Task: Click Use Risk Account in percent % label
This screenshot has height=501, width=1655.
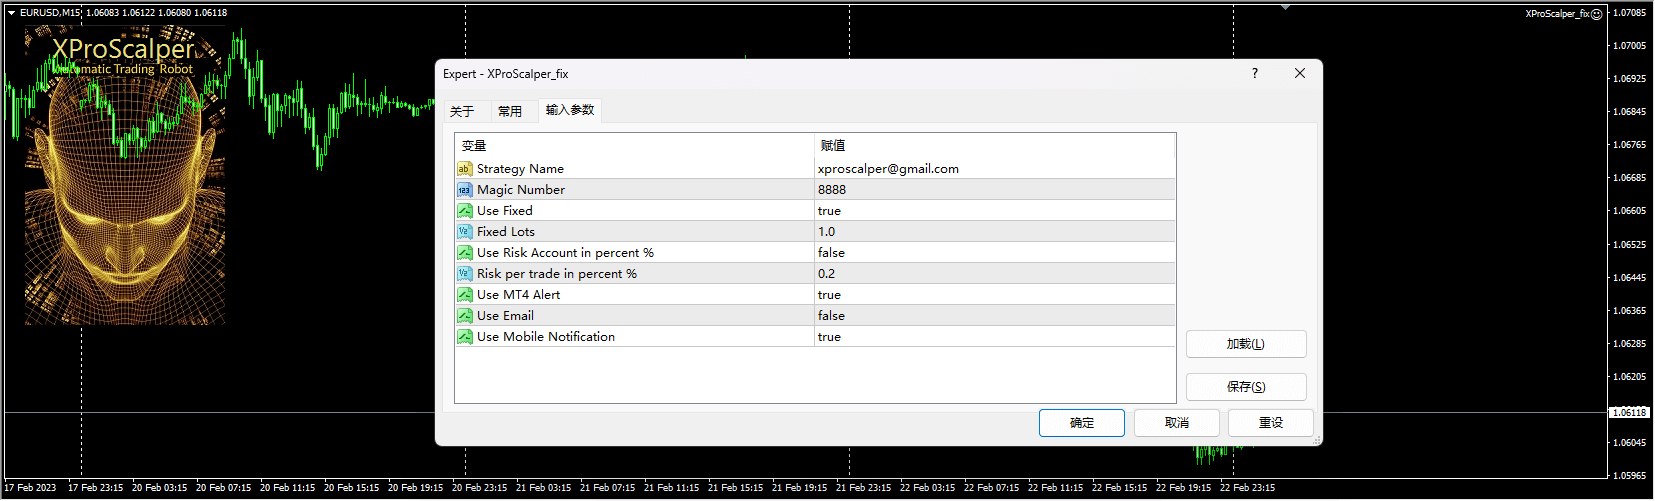Action: coord(565,253)
